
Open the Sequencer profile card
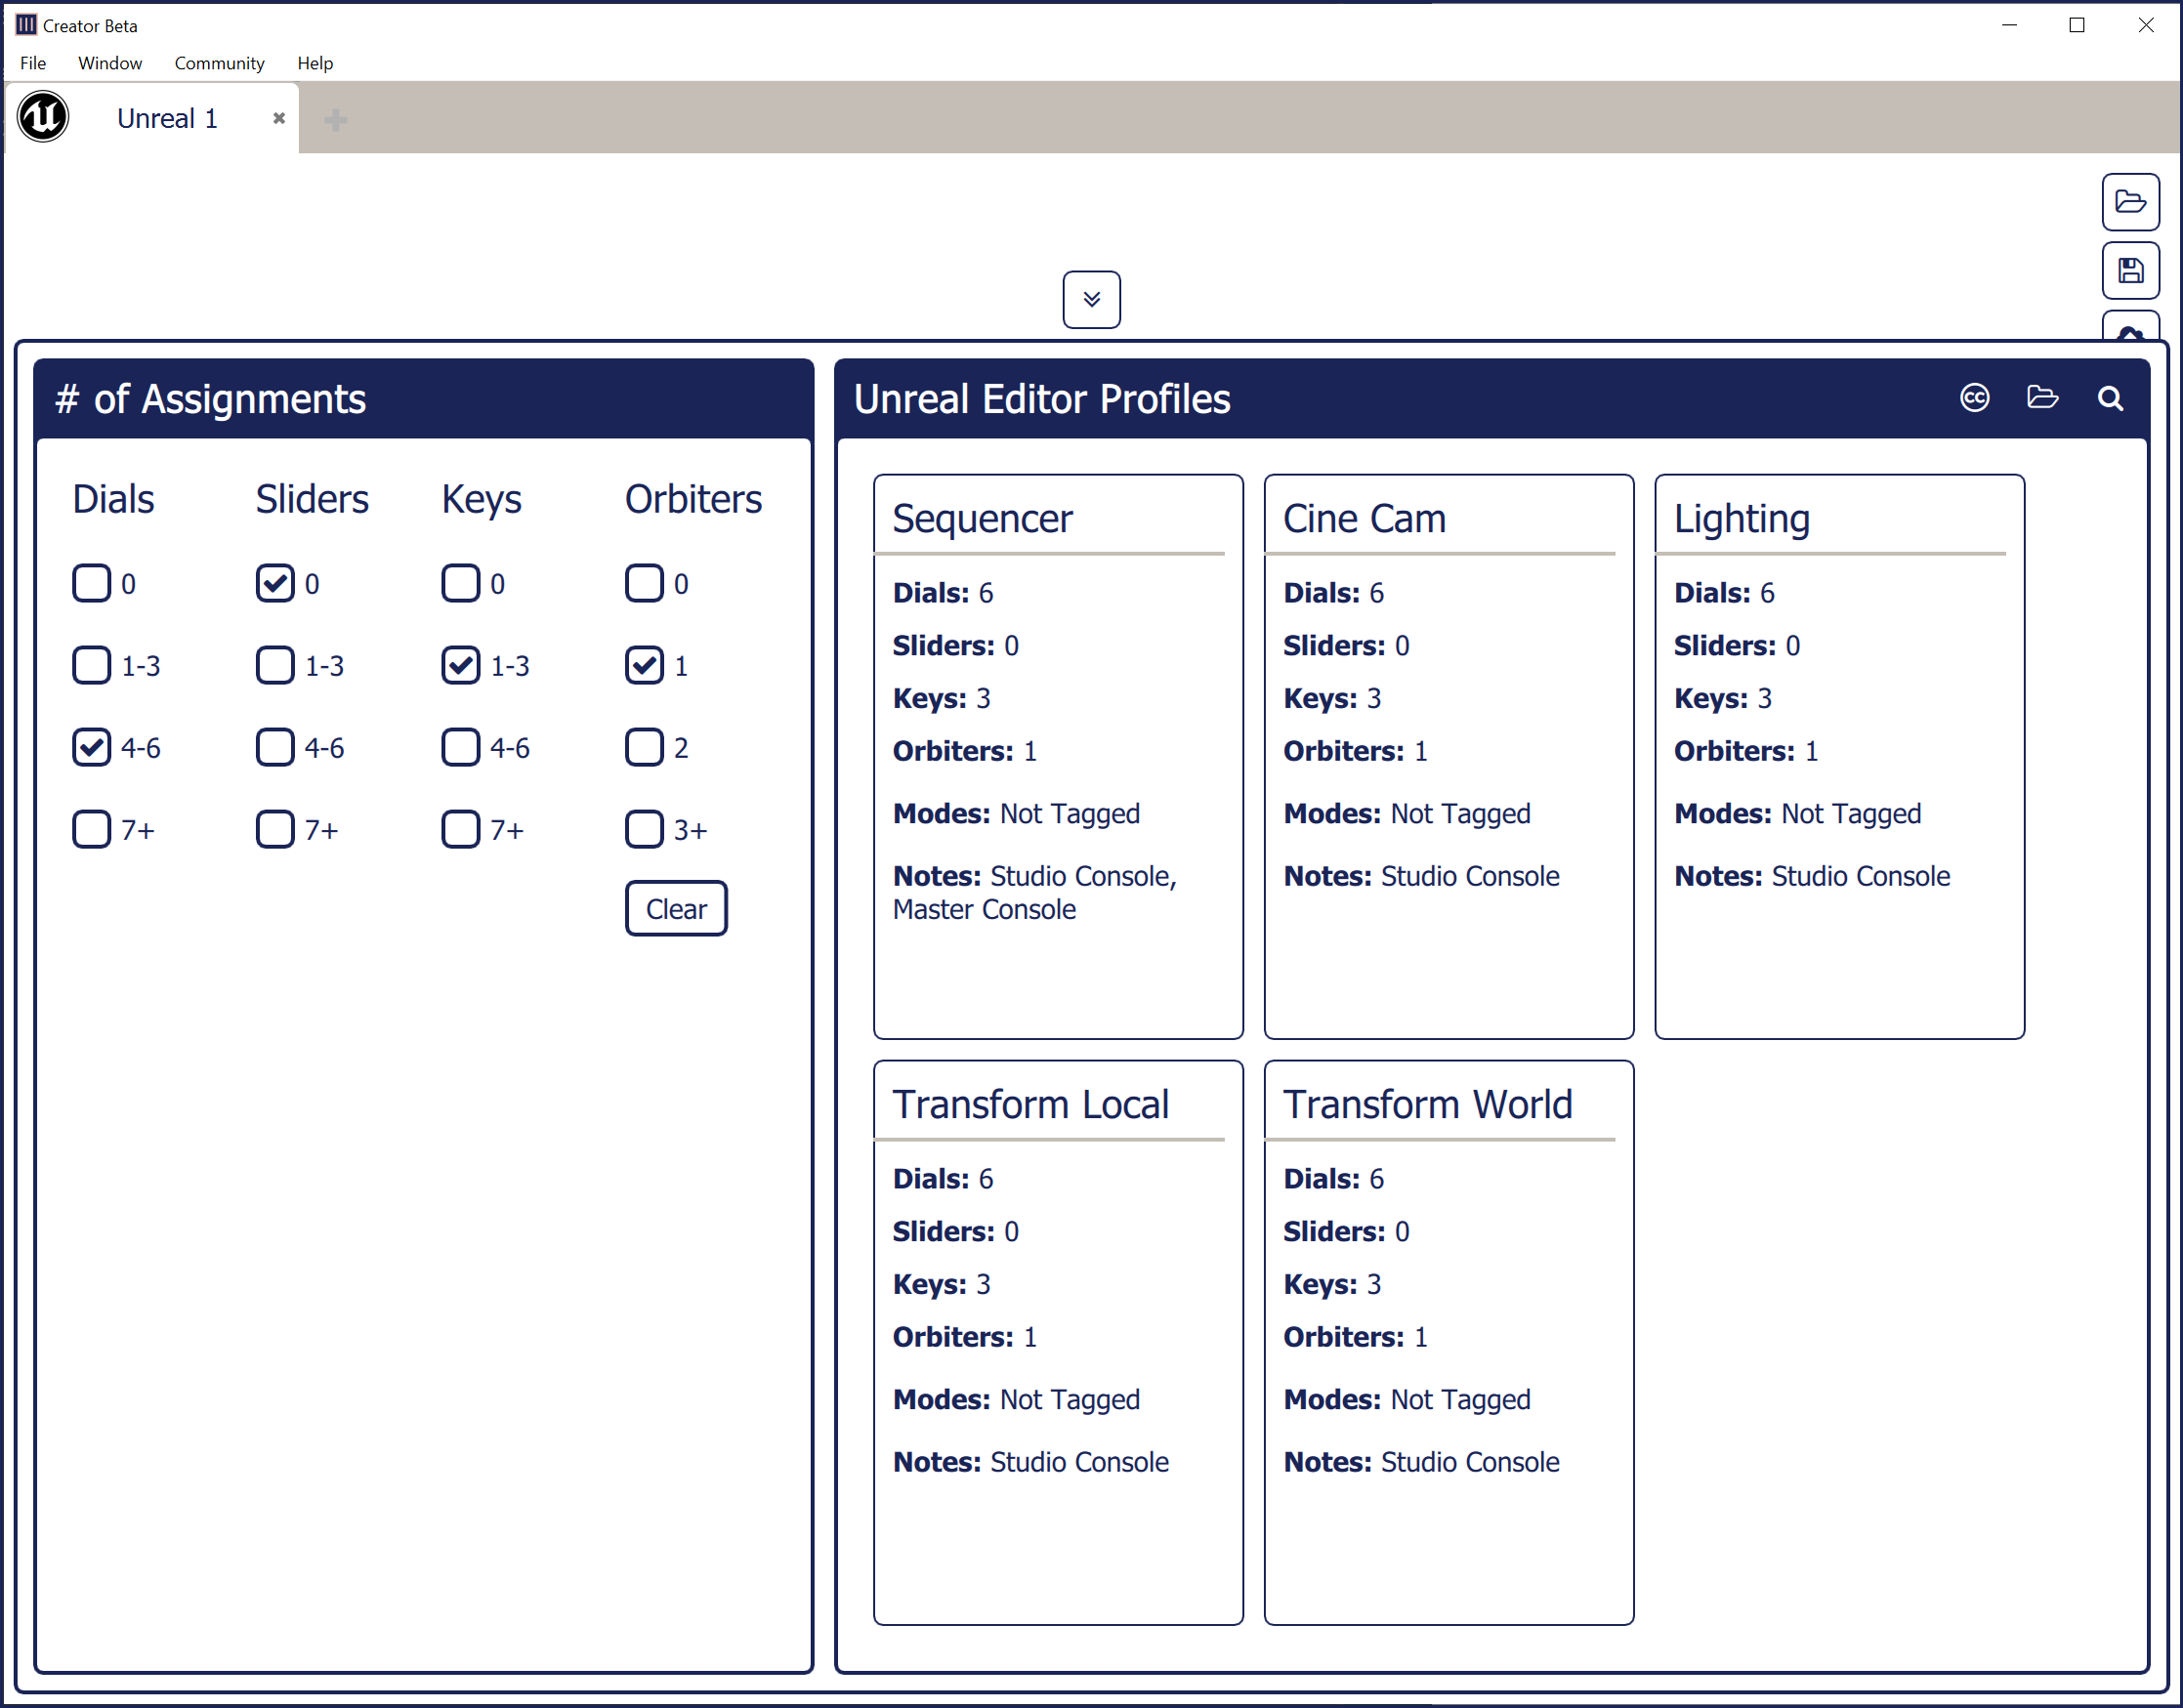tap(1058, 756)
